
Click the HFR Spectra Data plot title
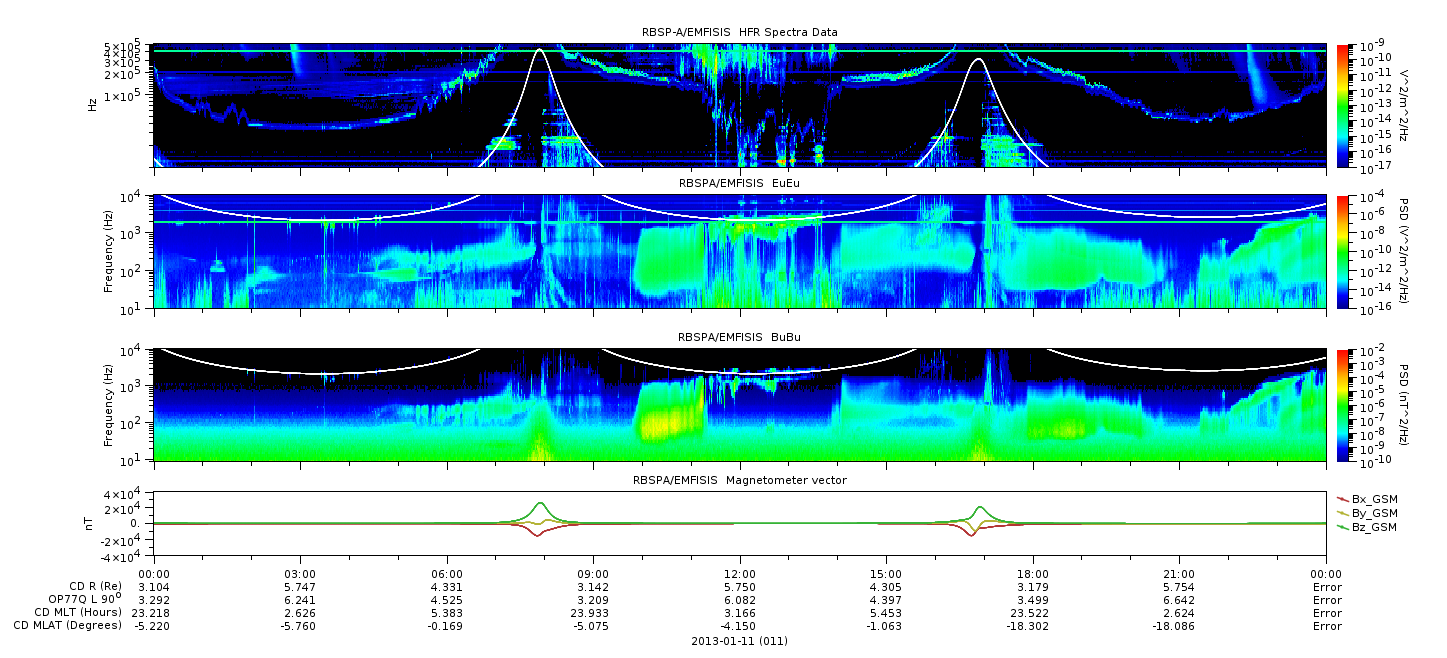[739, 32]
